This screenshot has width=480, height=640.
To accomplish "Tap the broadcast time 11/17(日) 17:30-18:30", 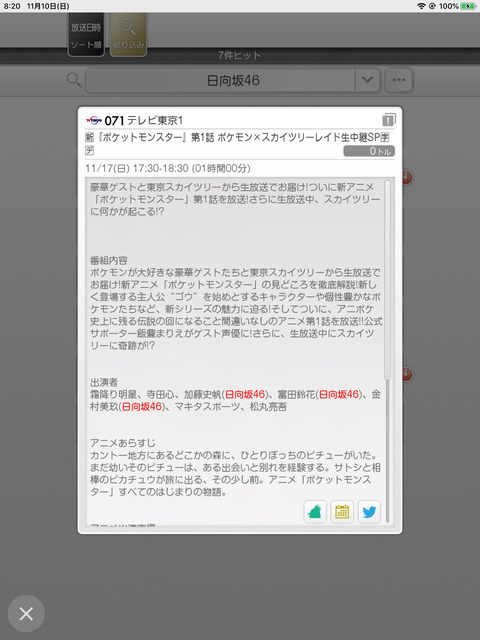I will (x=168, y=168).
